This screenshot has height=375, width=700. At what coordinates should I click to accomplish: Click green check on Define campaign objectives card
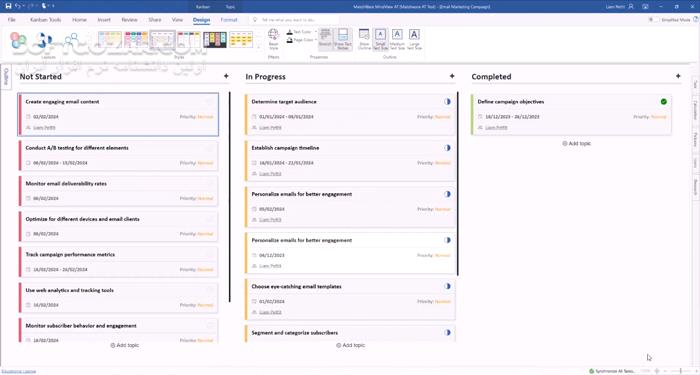[664, 102]
